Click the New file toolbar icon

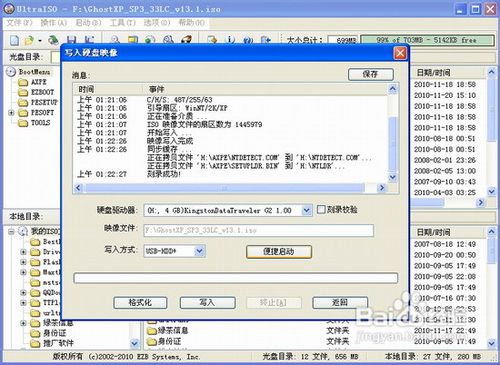pyautogui.click(x=14, y=40)
